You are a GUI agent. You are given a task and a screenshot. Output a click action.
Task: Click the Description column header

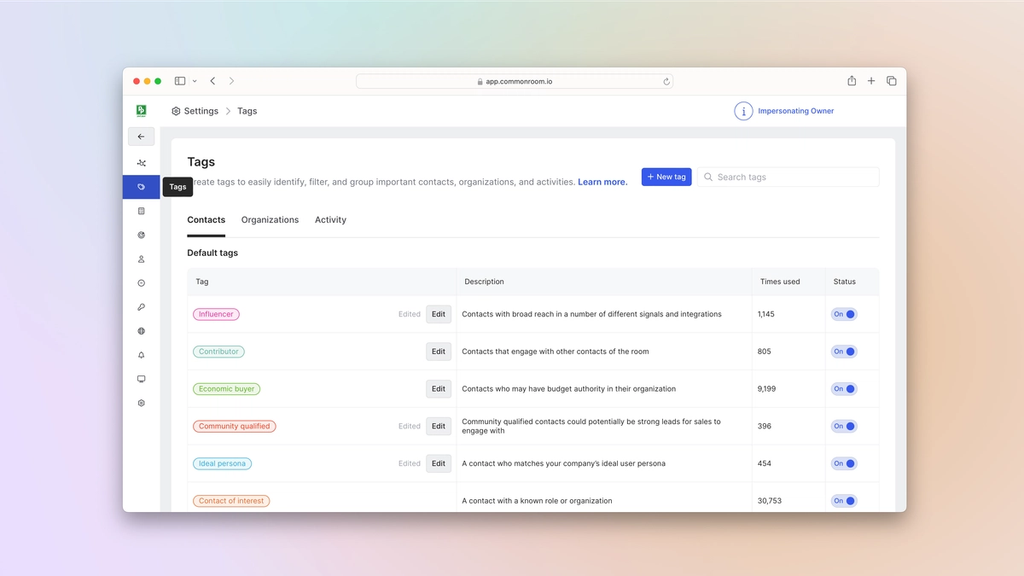[x=484, y=281]
